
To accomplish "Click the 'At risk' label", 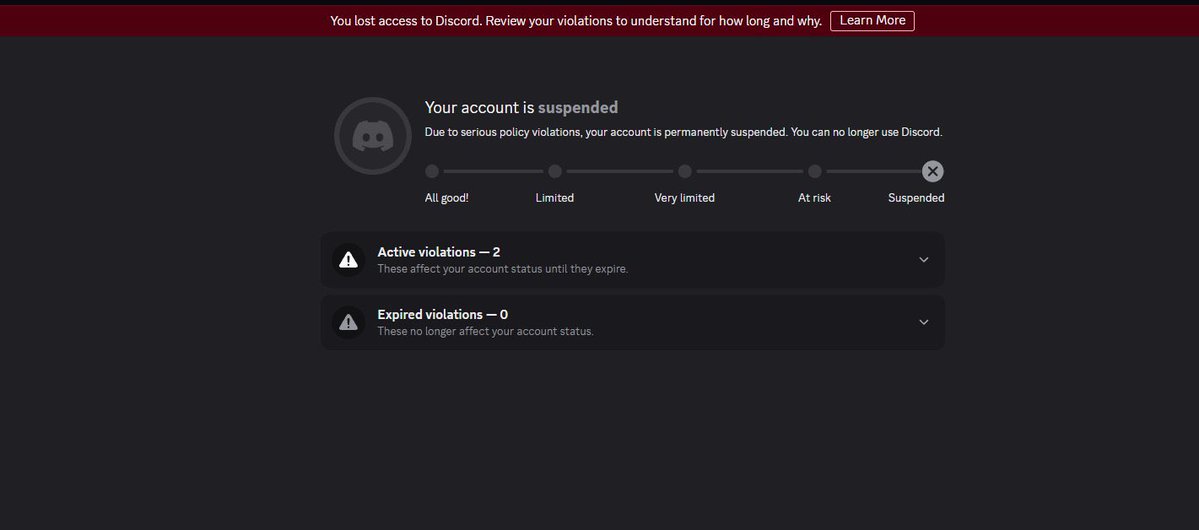I will (x=814, y=198).
